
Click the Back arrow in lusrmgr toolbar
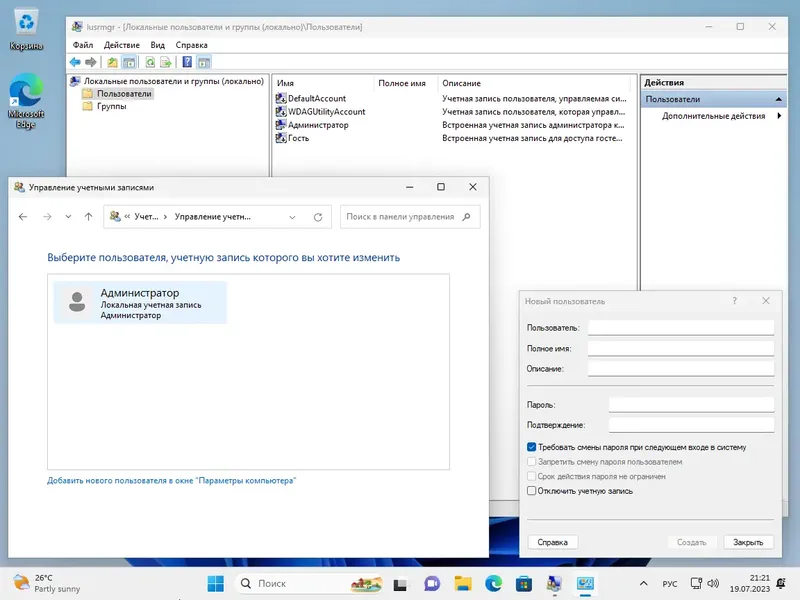pyautogui.click(x=75, y=62)
